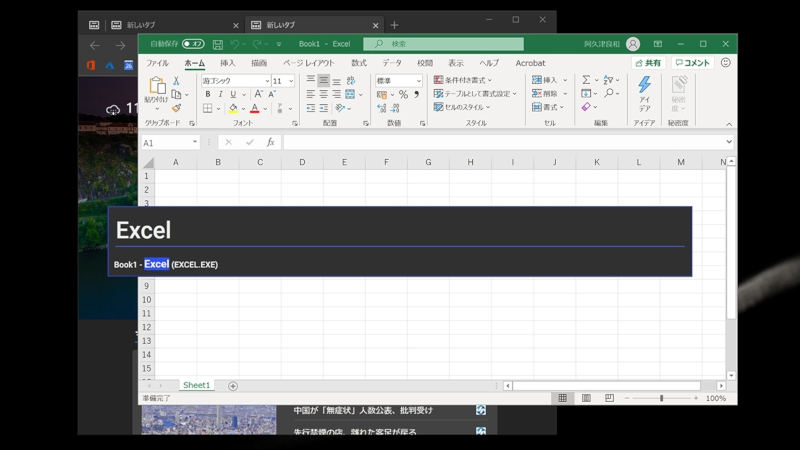Apply Percent Style format
Image resolution: width=800 pixels, height=450 pixels.
403,94
